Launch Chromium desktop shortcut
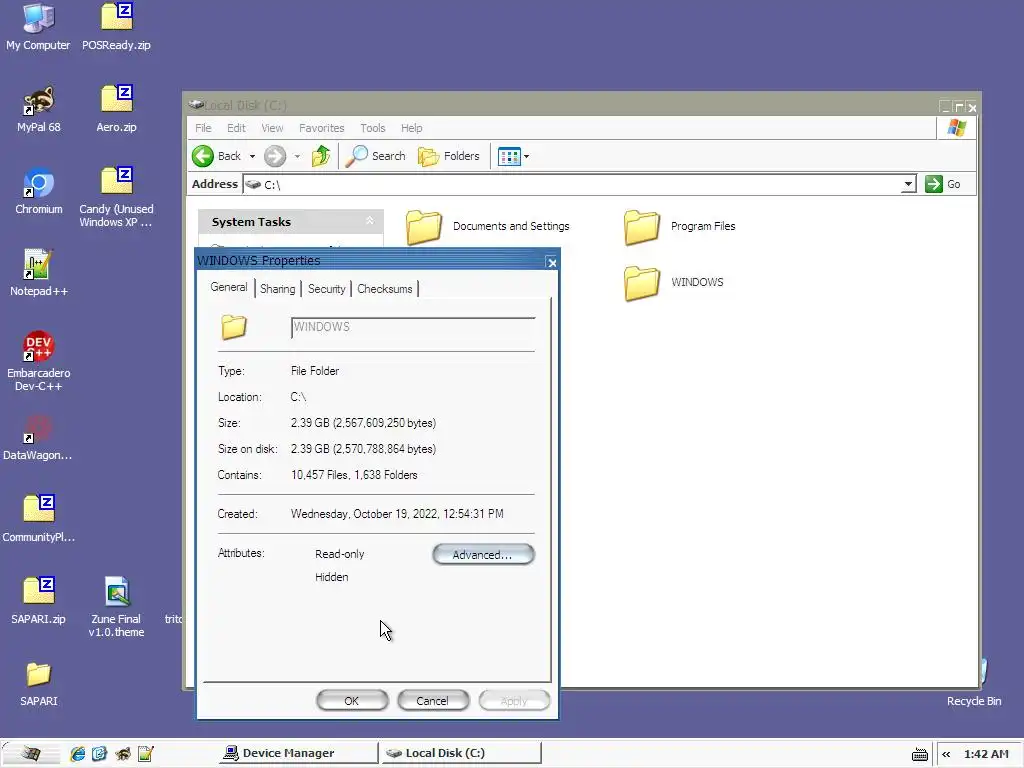 tap(39, 191)
